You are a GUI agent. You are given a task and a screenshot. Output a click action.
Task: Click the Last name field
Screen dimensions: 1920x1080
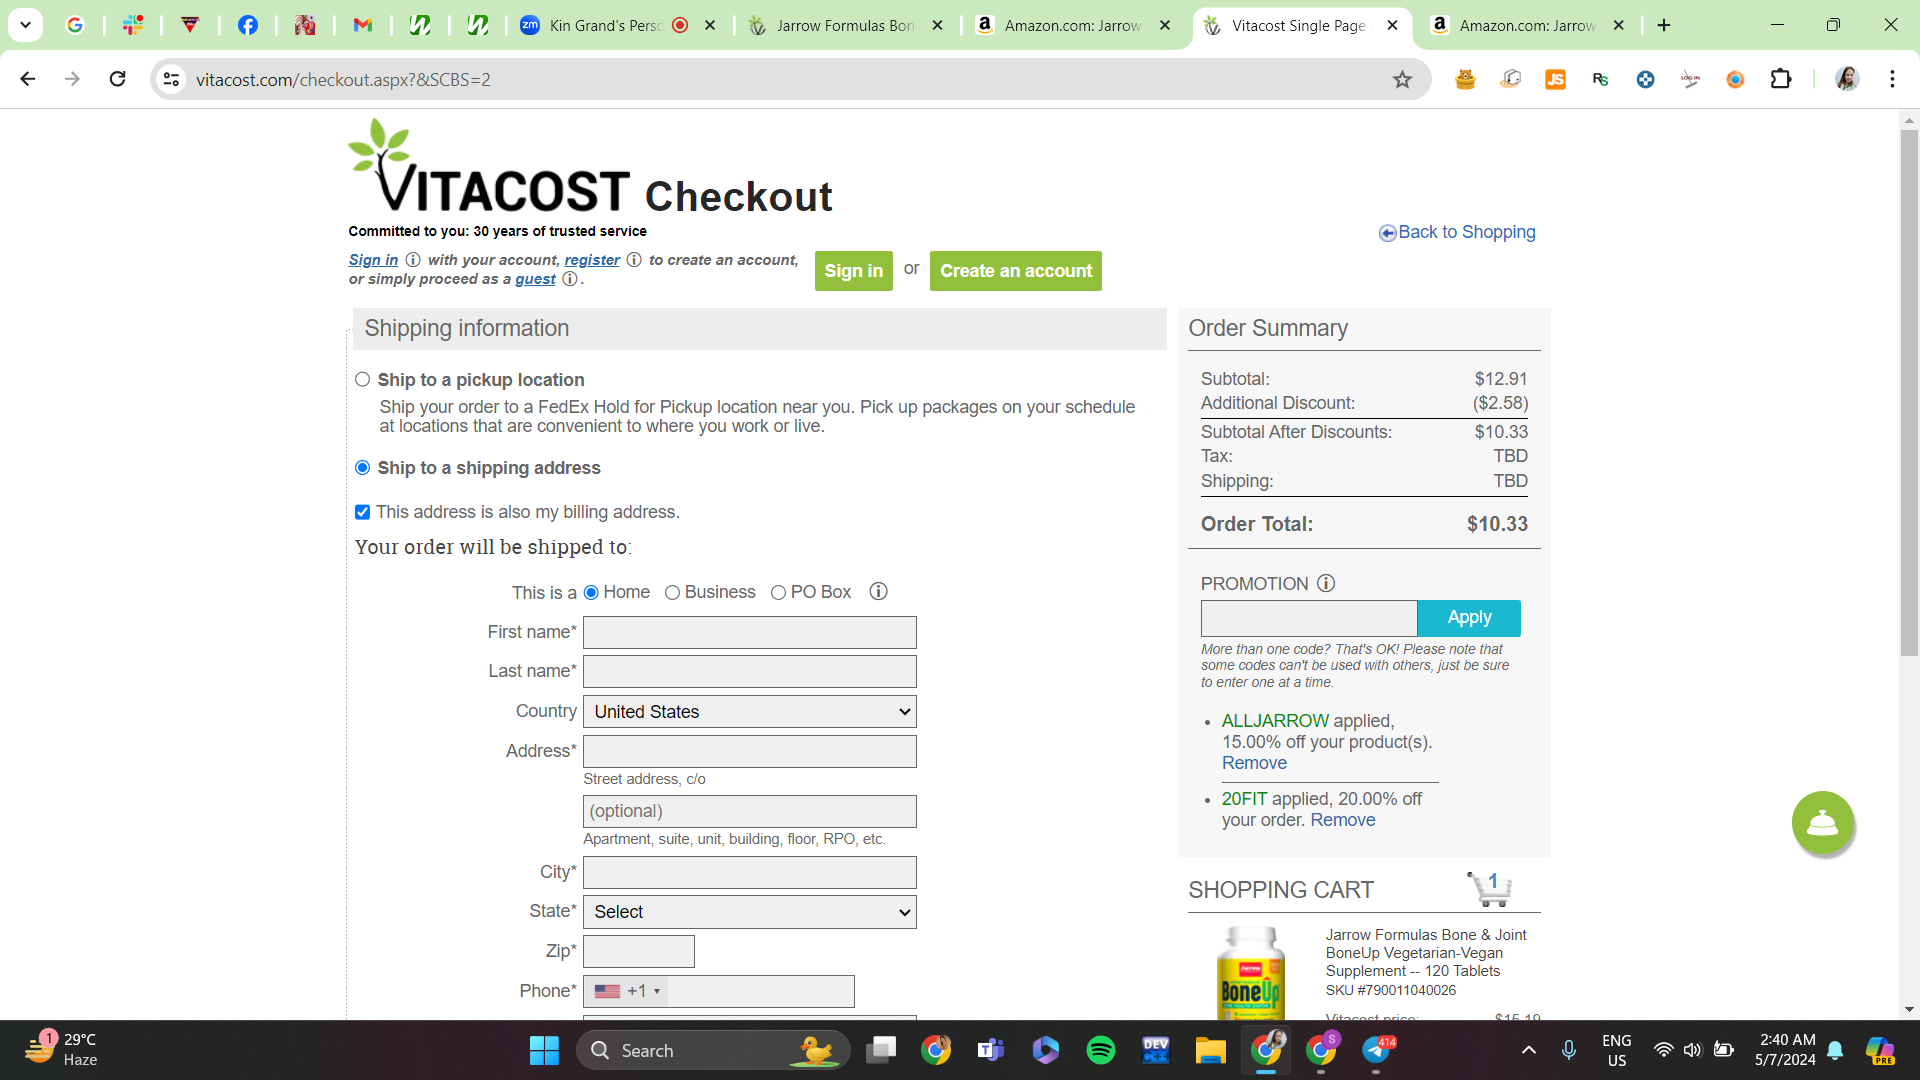750,672
